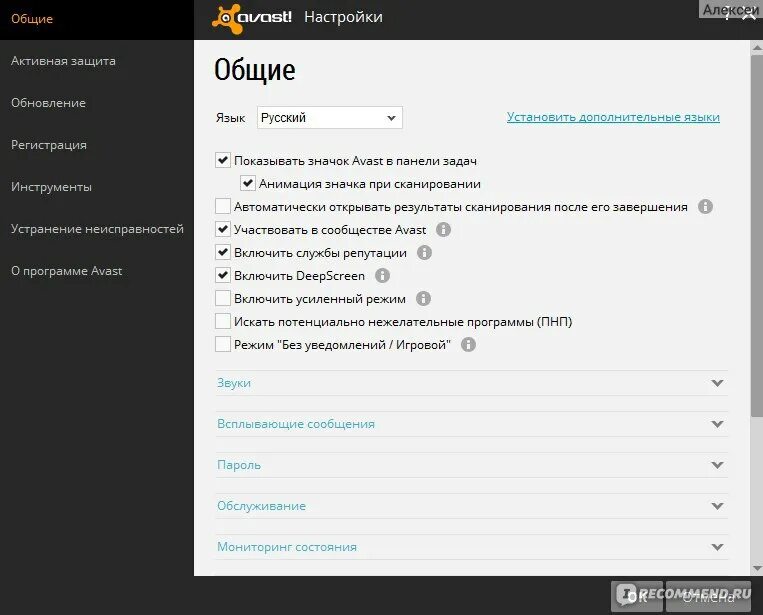Screen dimensions: 763x615
Task: Show info icon next to Avast community option
Action: pyautogui.click(x=443, y=230)
